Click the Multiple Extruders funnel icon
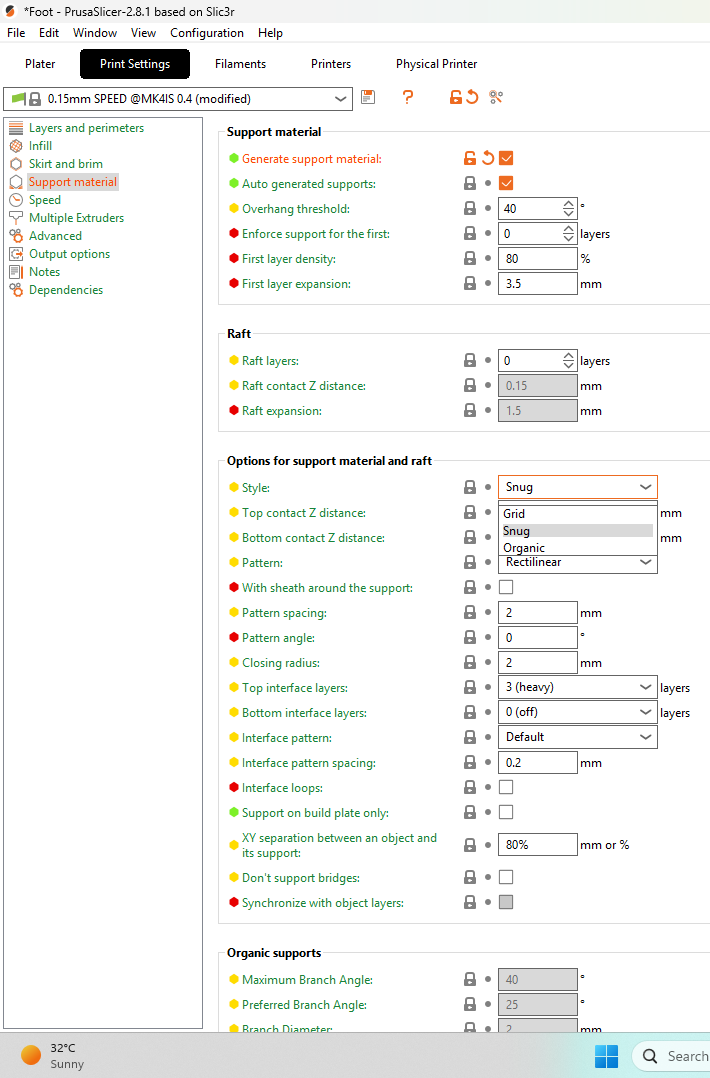Viewport: 710px width, 1078px height. pyautogui.click(x=16, y=218)
